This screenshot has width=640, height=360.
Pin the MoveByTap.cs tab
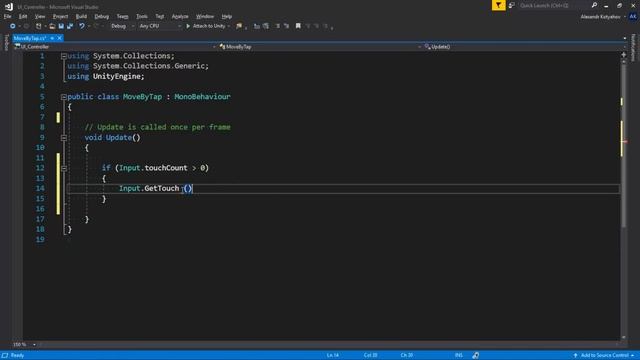coord(52,38)
